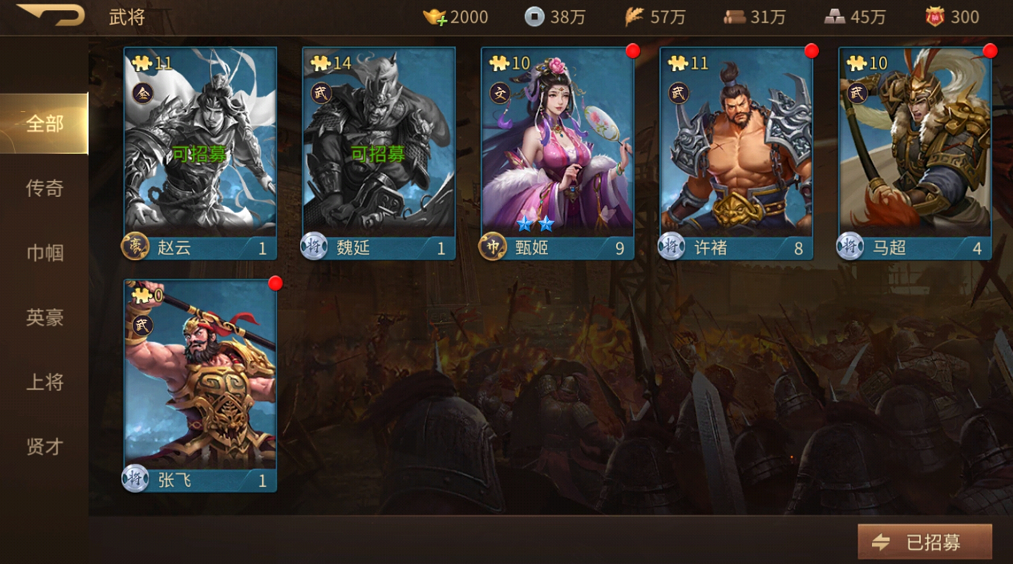The image size is (1013, 564).
Task: Click the grain food resource icon
Action: 634,17
